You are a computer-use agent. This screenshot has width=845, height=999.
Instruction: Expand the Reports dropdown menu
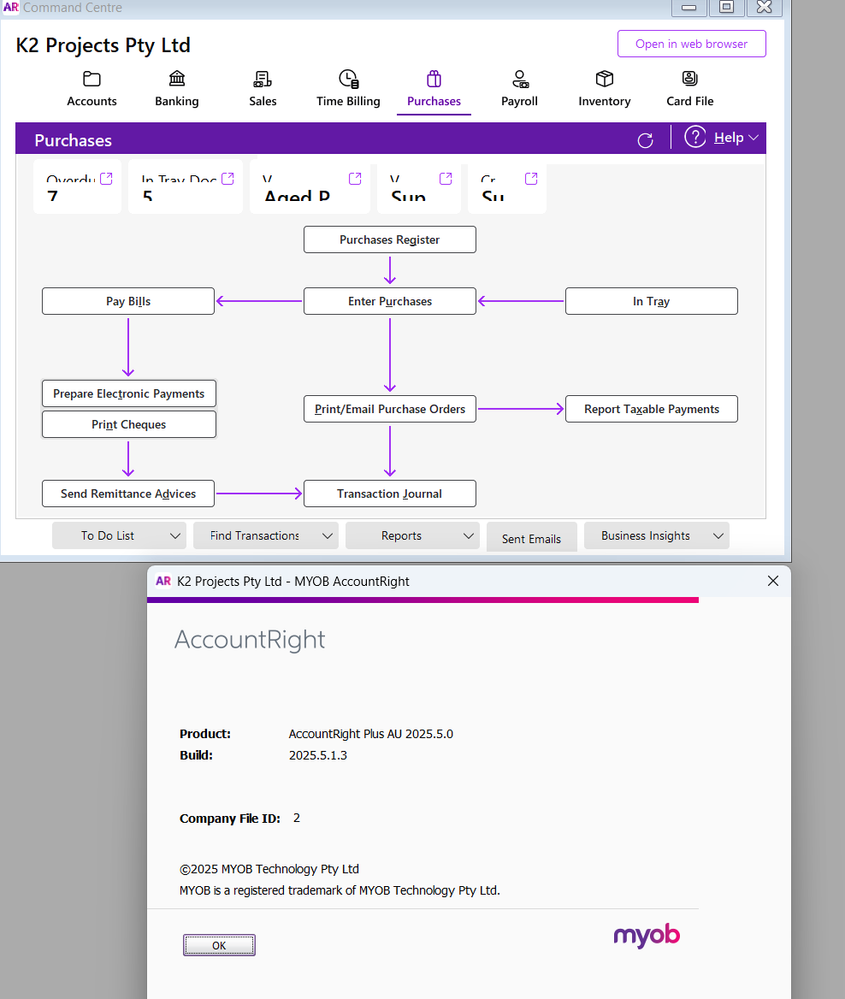(x=468, y=536)
